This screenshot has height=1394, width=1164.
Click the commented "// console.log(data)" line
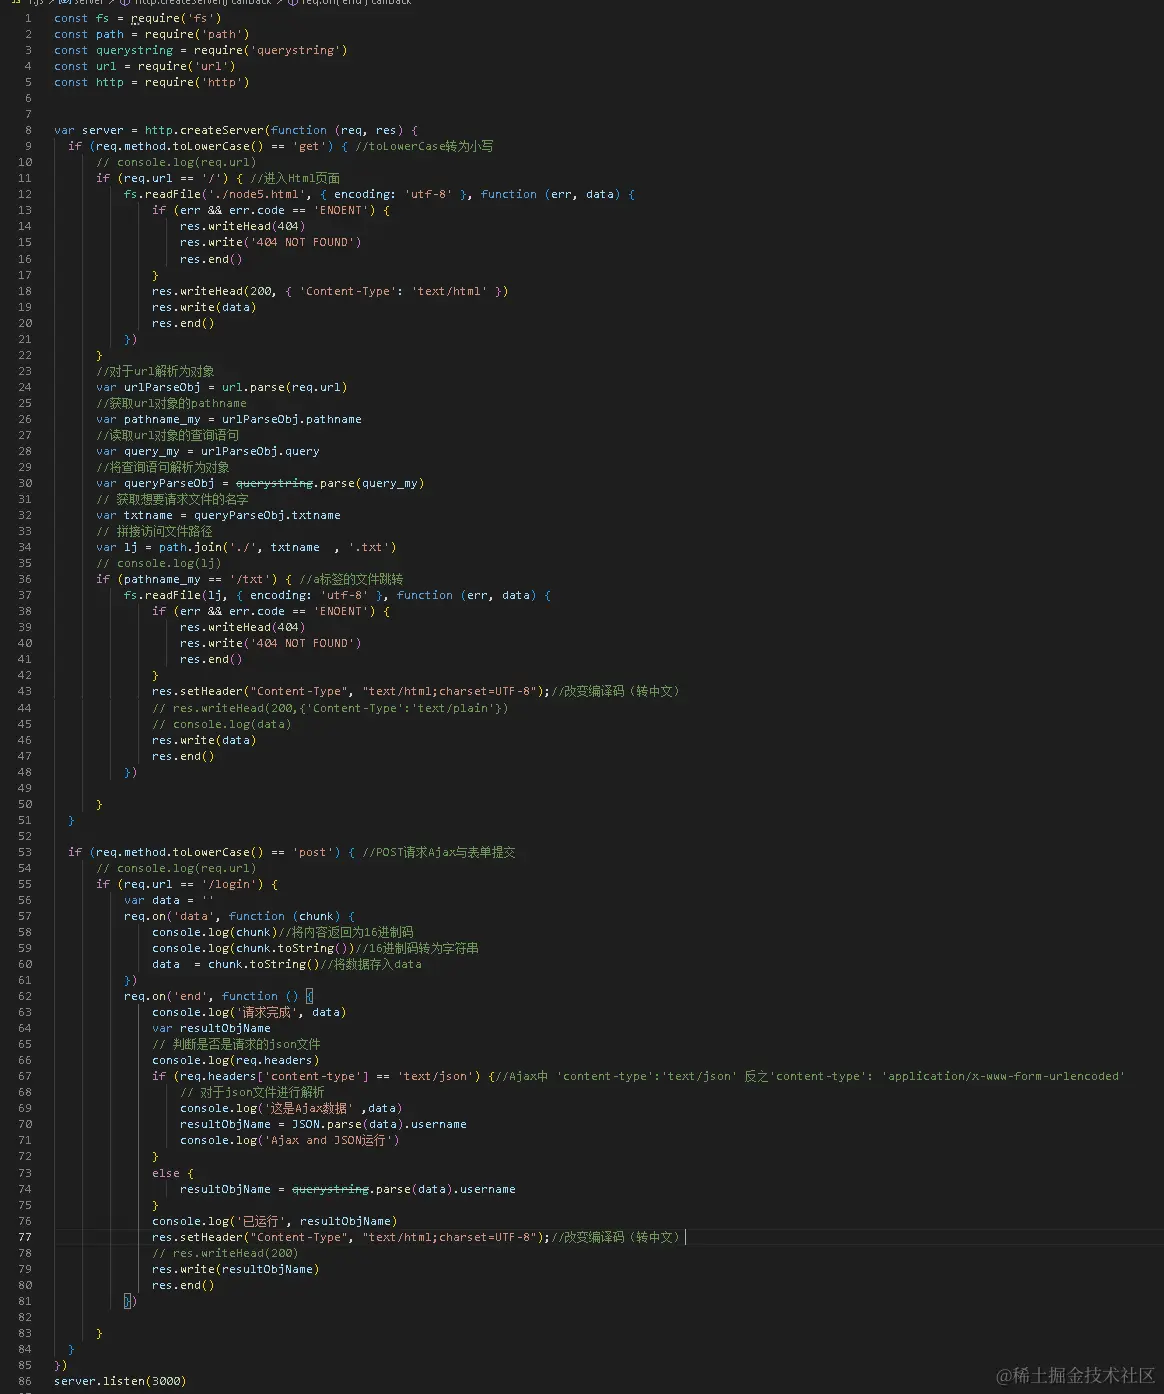tap(222, 724)
